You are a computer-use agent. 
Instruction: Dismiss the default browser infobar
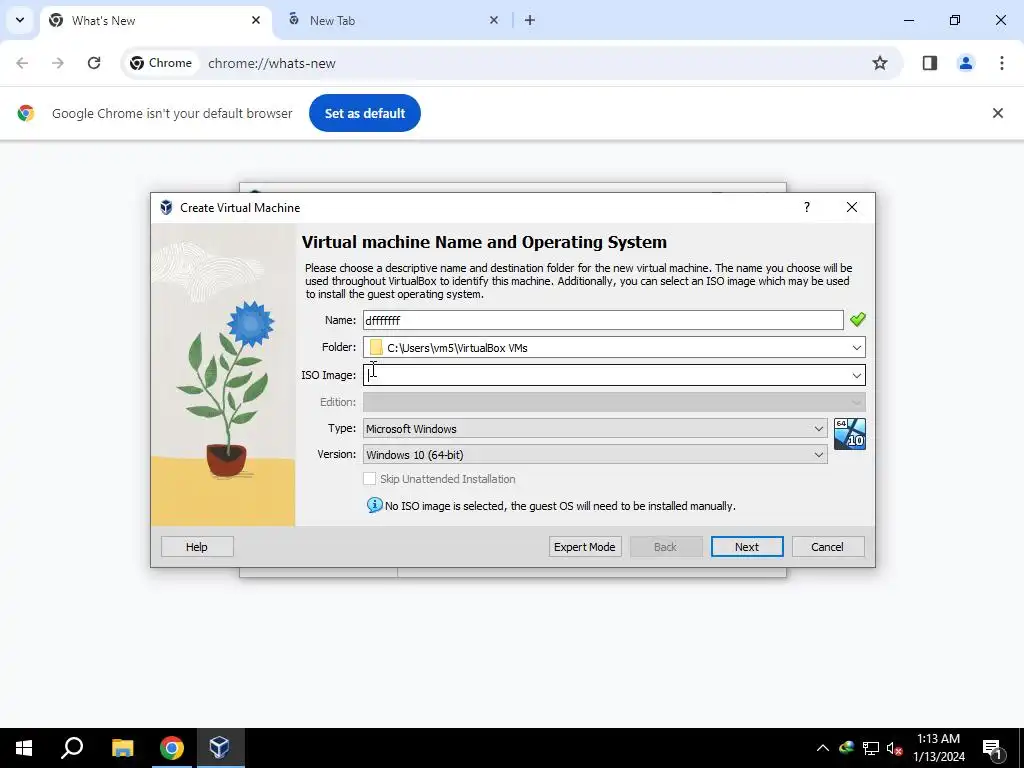click(x=997, y=113)
